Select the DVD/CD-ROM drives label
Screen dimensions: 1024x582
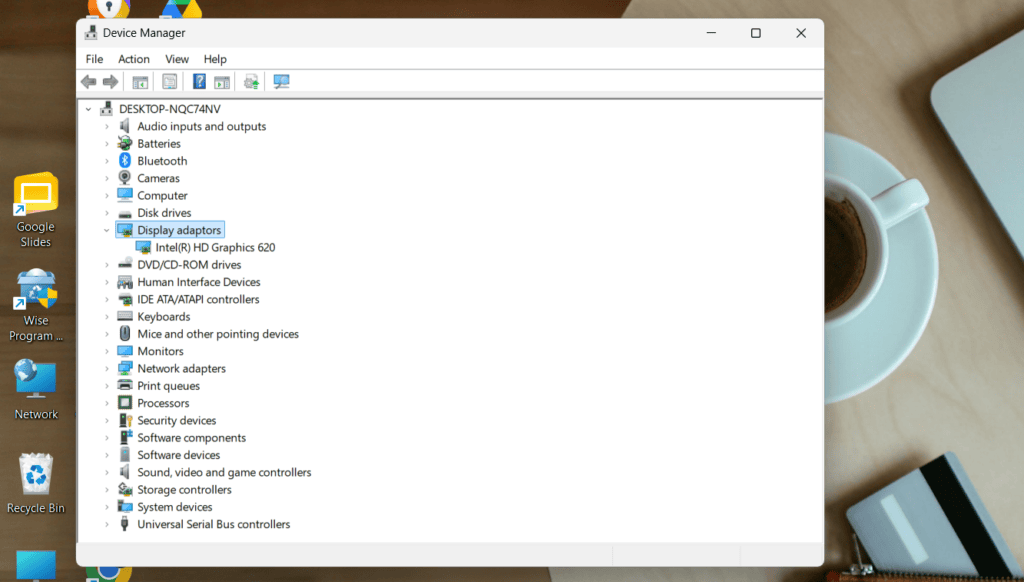click(x=189, y=265)
